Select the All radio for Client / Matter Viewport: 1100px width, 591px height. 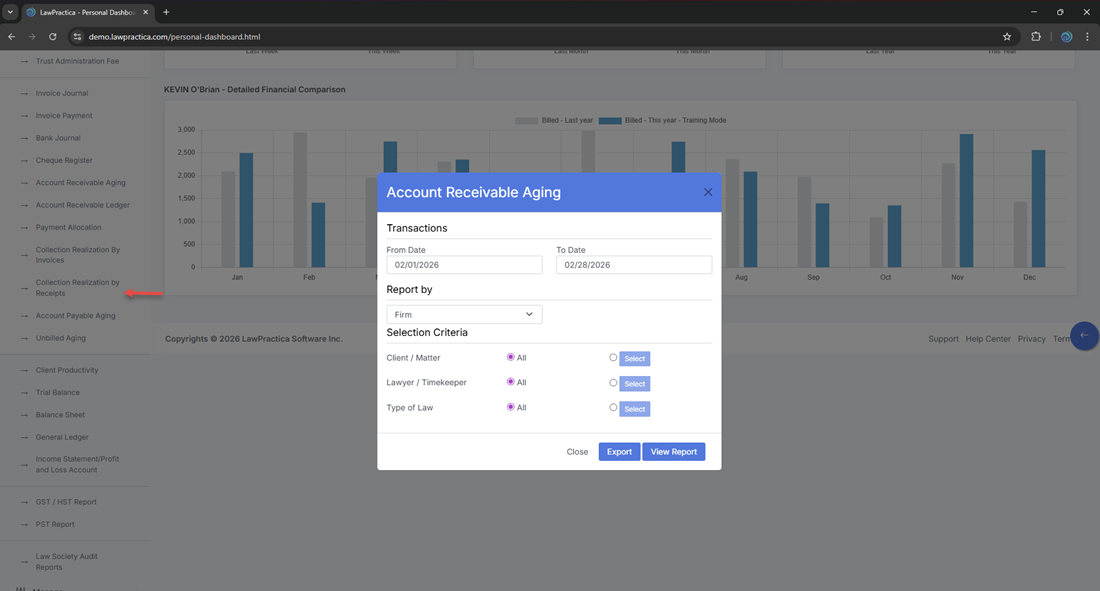(511, 357)
